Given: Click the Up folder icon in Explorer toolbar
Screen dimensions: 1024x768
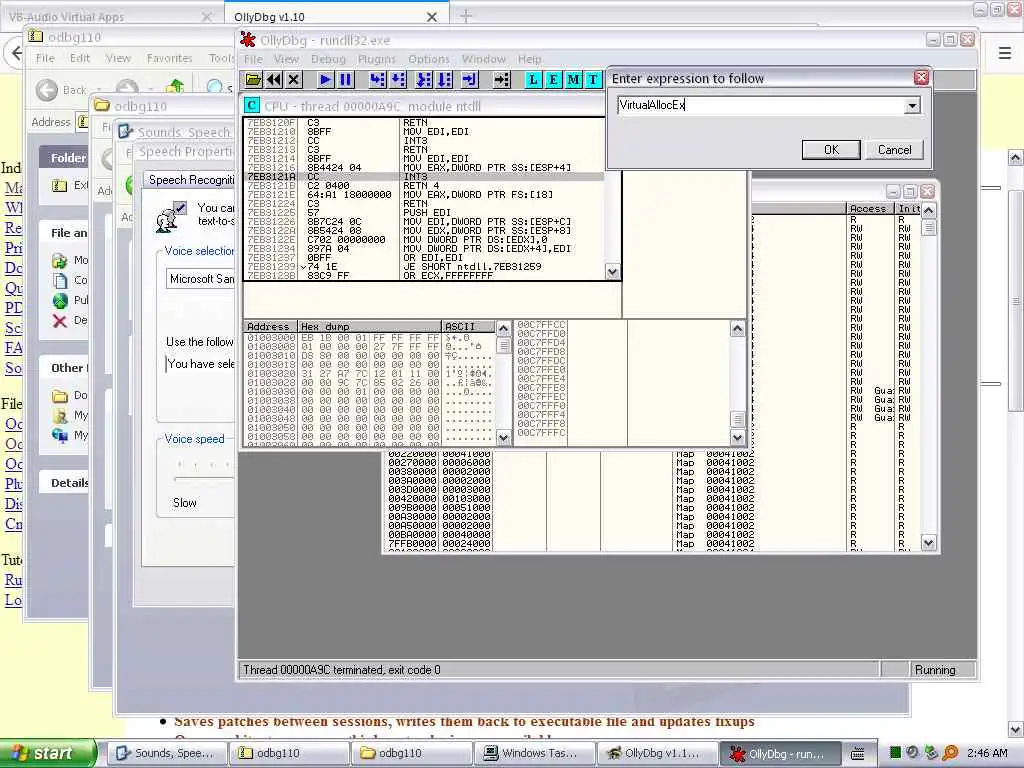Looking at the screenshot, I should coord(175,87).
